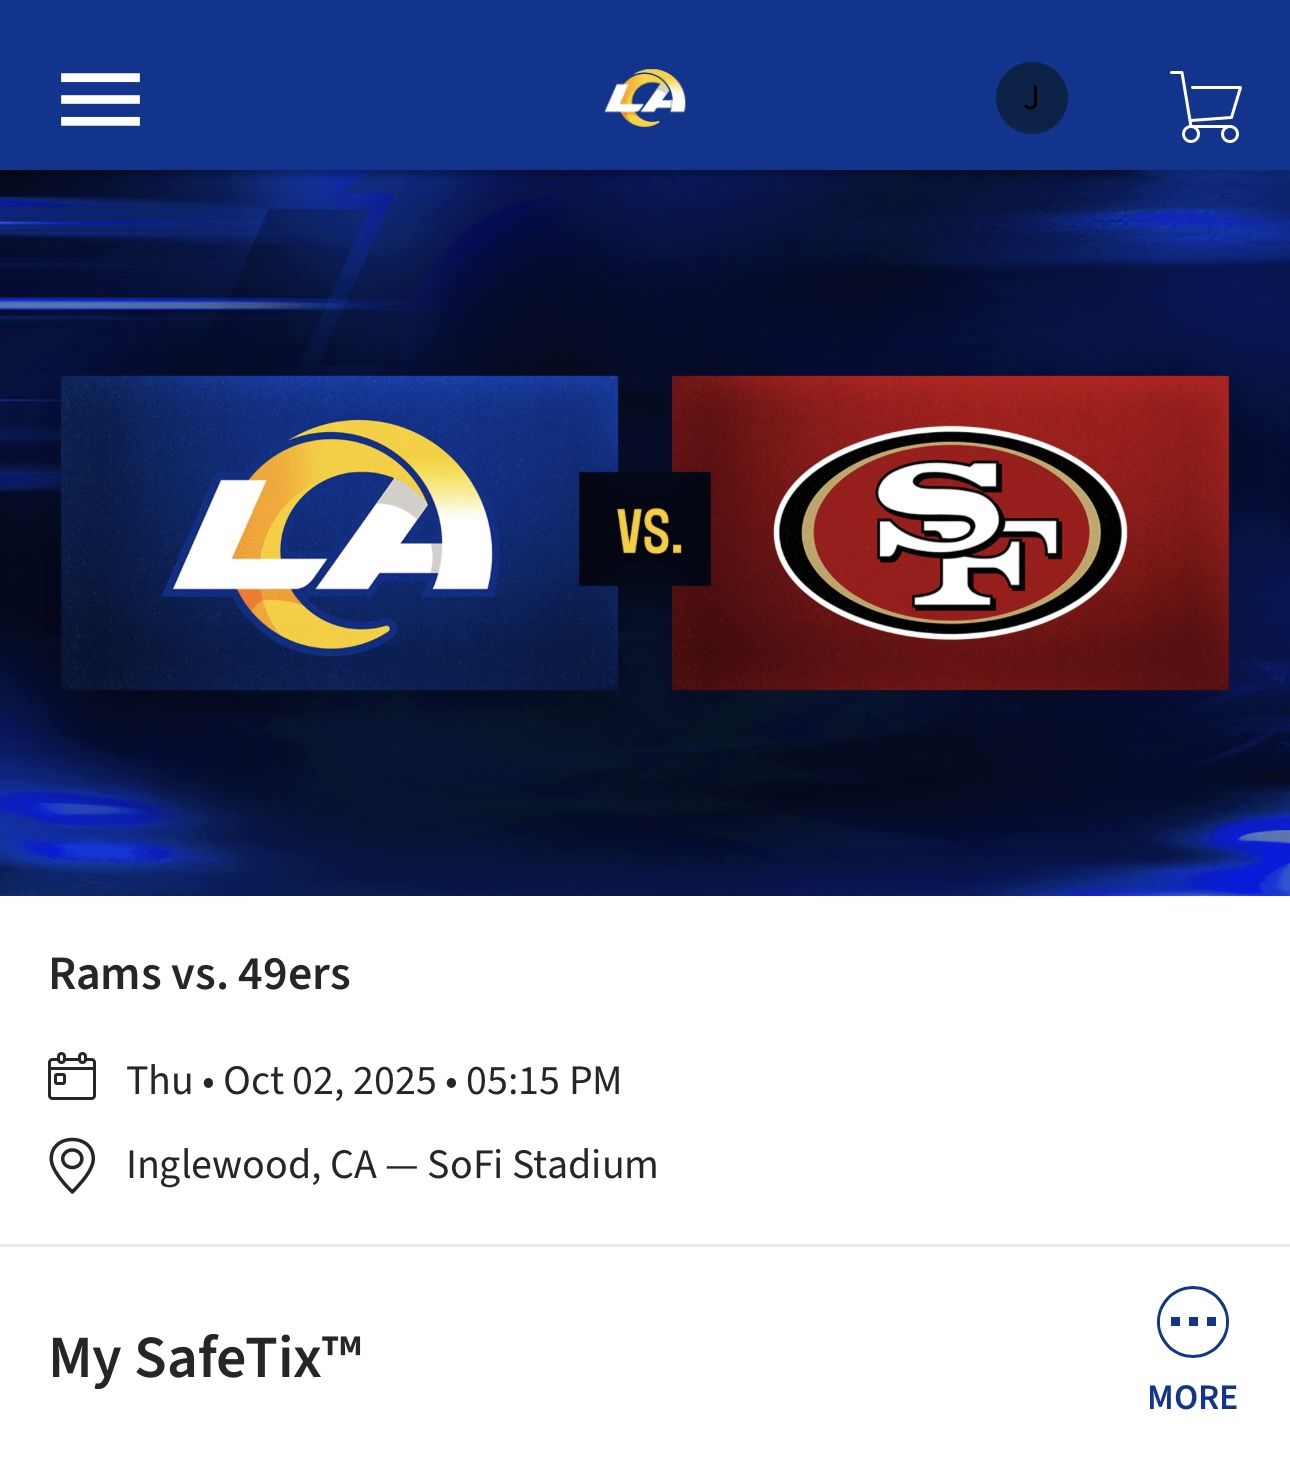Open the MORE options label
The width and height of the screenshot is (1290, 1461).
pos(1192,1397)
